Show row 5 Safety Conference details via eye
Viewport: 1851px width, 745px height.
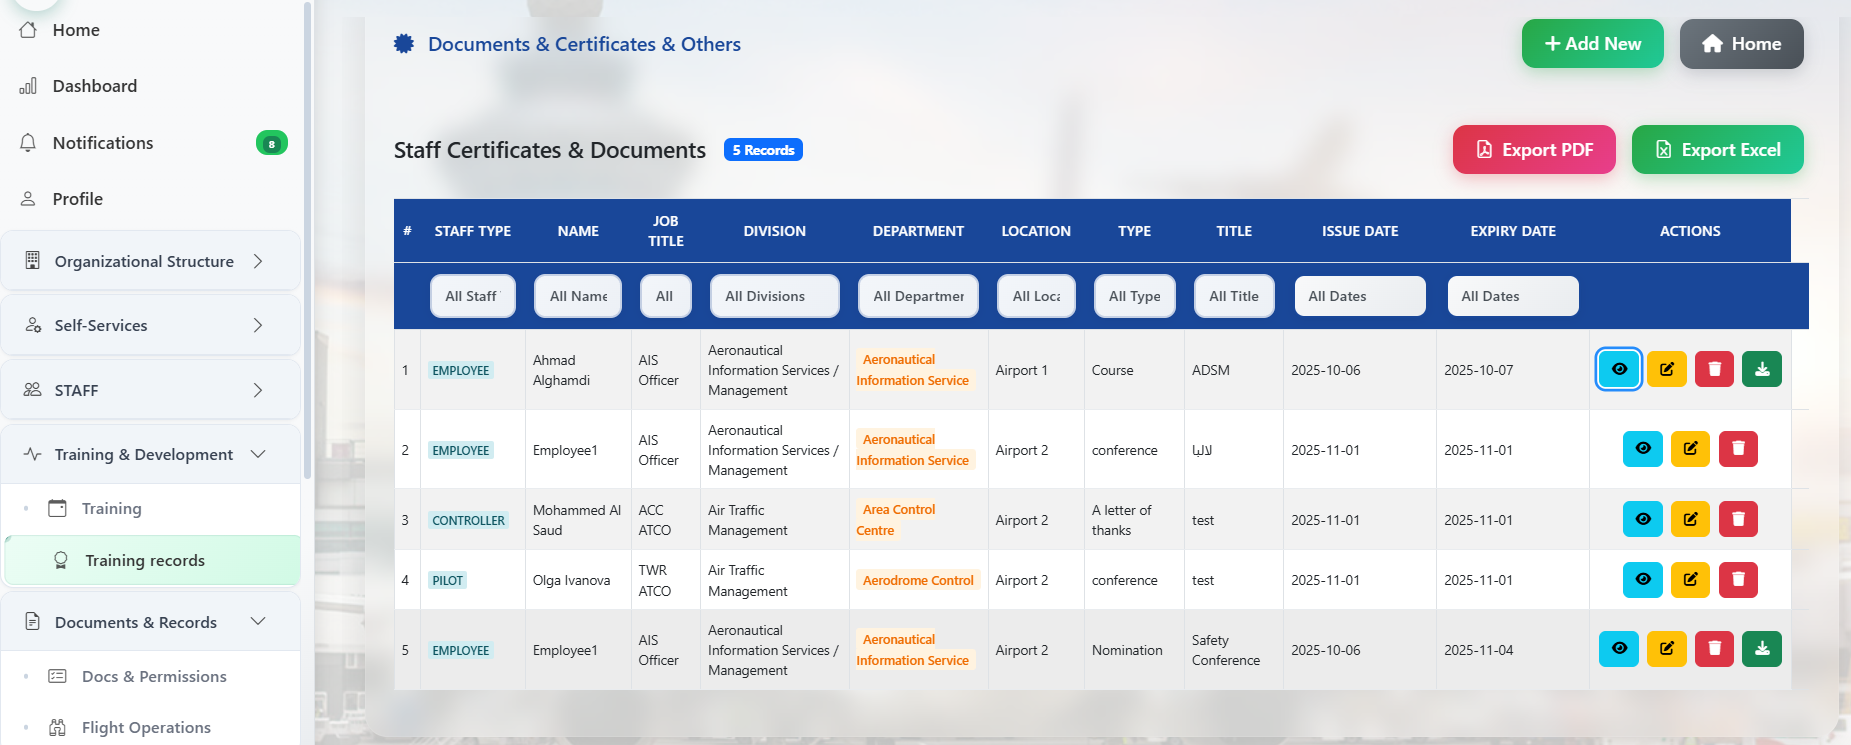(x=1619, y=649)
